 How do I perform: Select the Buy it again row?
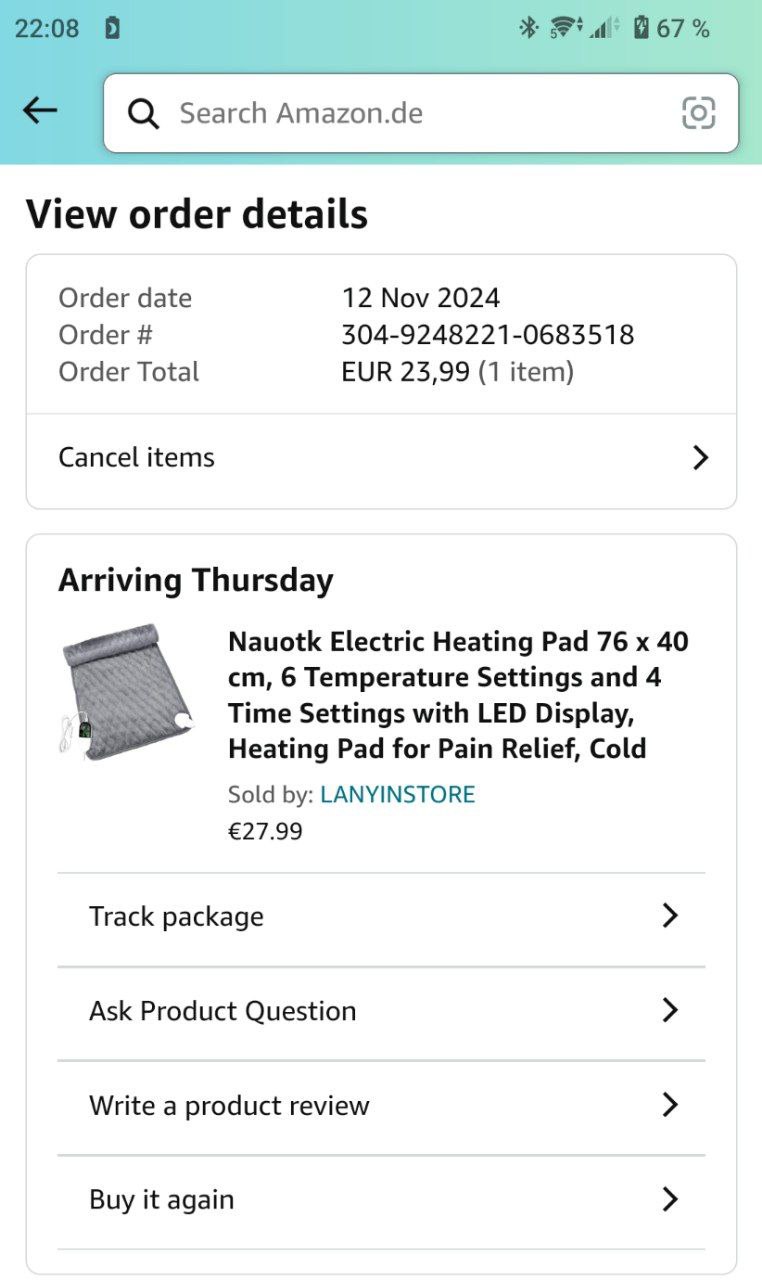click(x=162, y=1200)
